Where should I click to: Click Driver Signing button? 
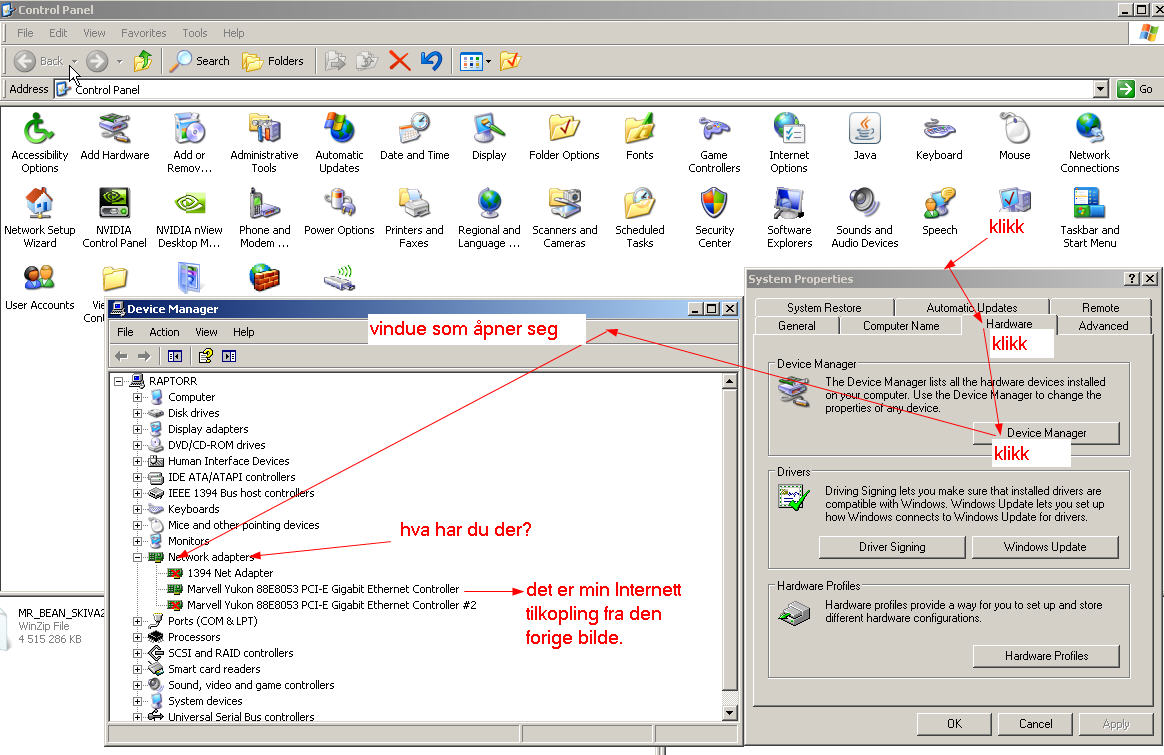coord(892,546)
